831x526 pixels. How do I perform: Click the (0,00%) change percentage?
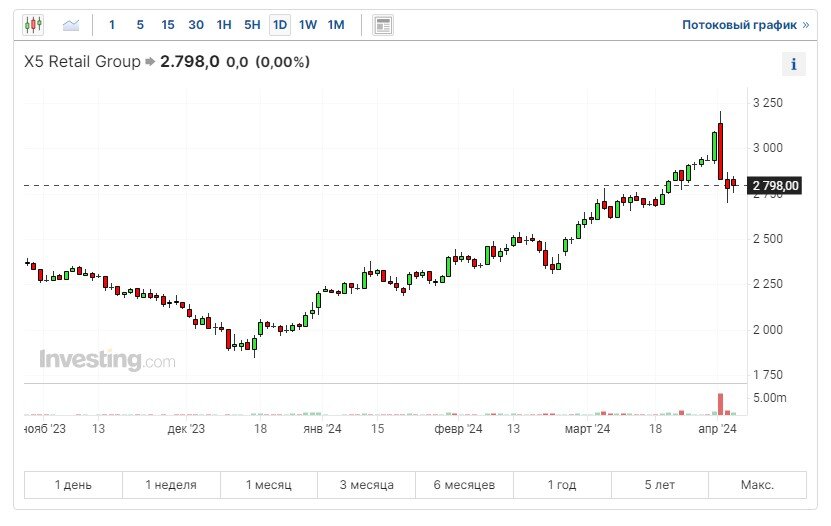click(x=282, y=62)
